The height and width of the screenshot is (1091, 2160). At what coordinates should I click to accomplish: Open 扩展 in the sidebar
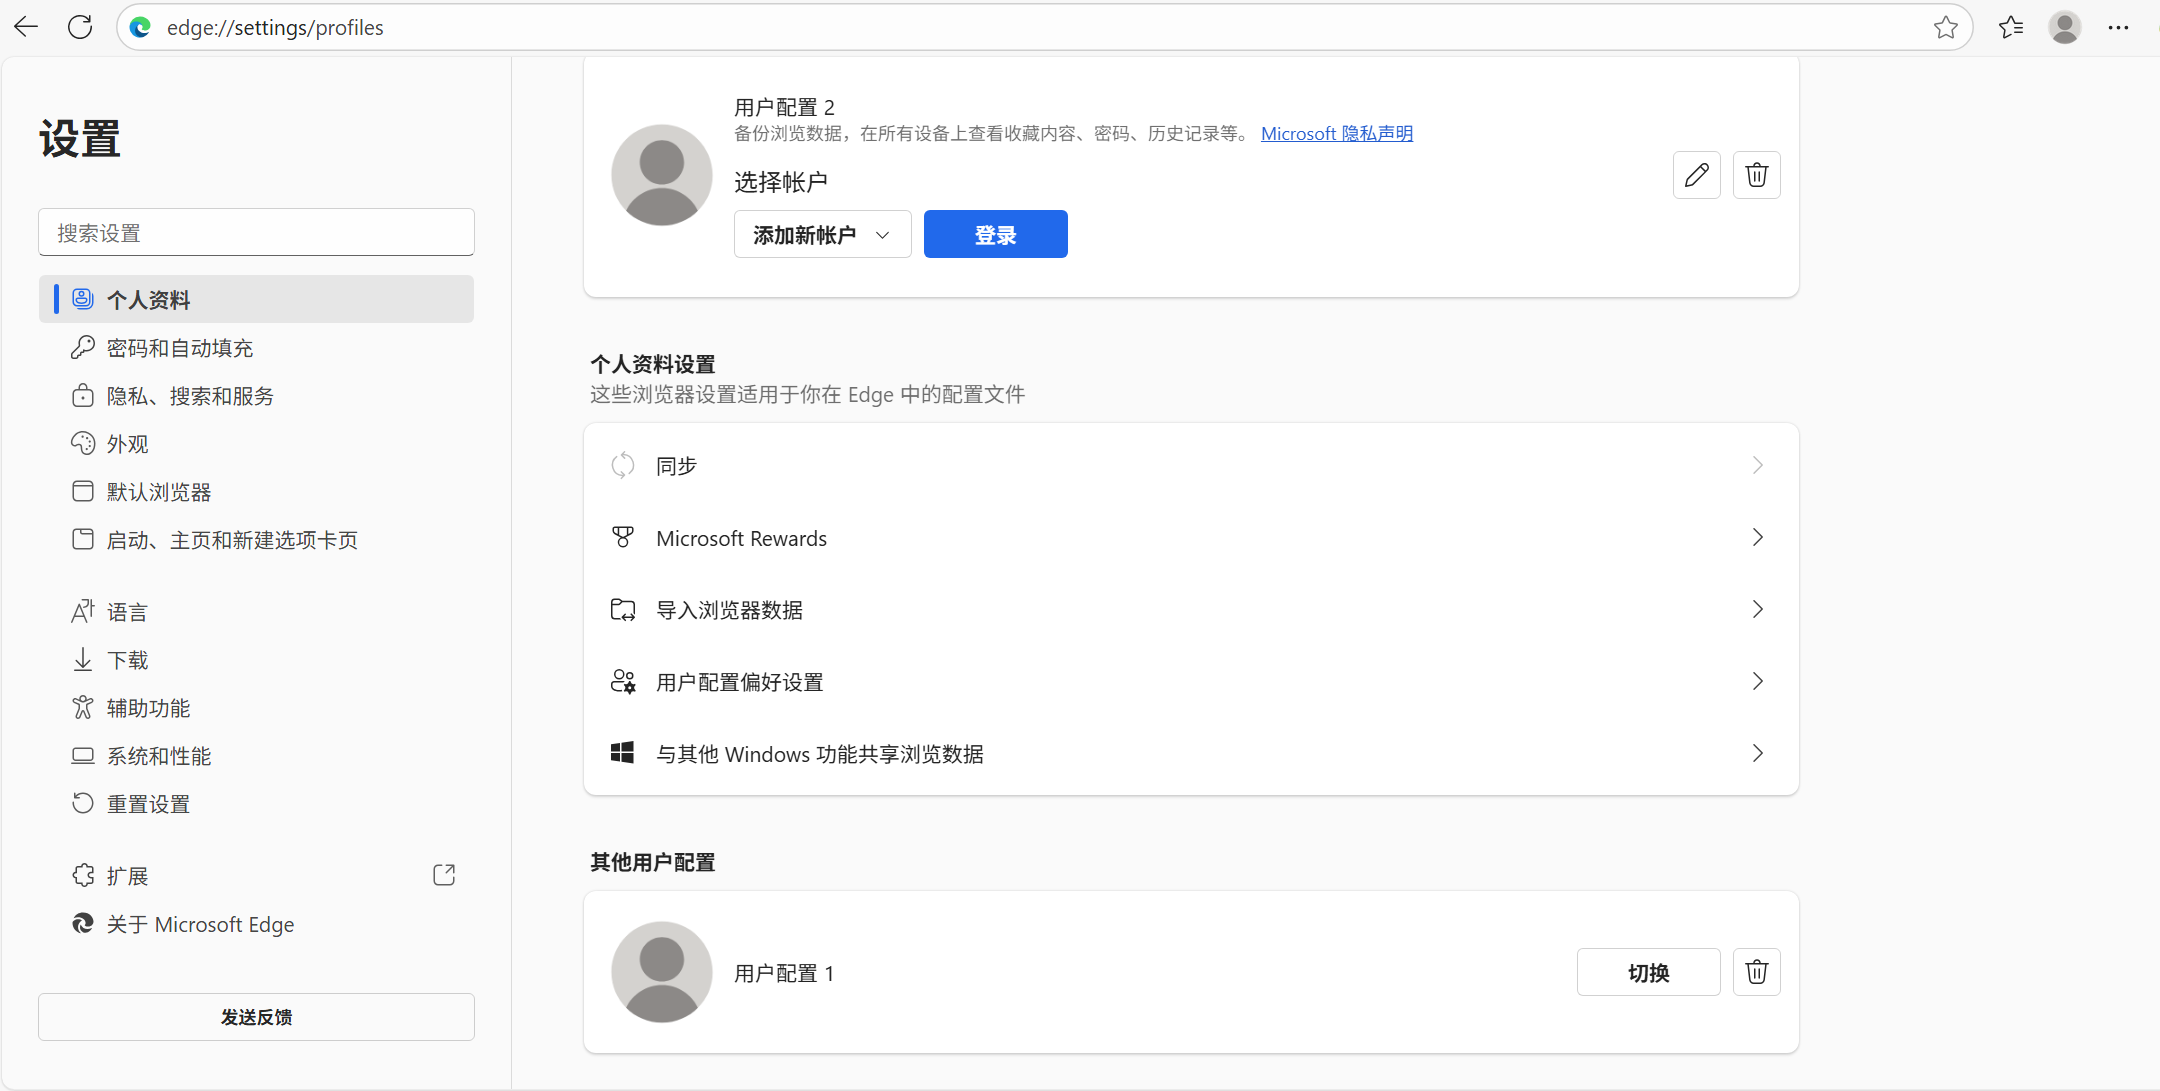(128, 876)
